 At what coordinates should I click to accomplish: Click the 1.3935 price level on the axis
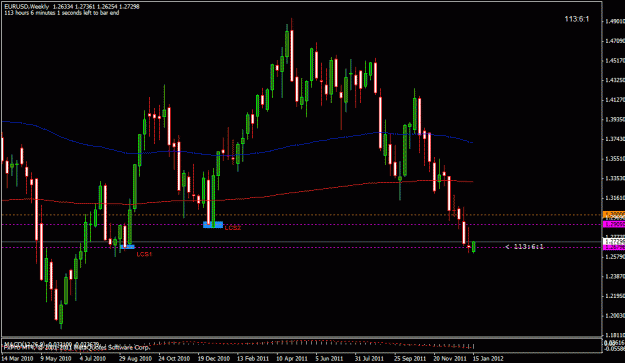(x=615, y=119)
